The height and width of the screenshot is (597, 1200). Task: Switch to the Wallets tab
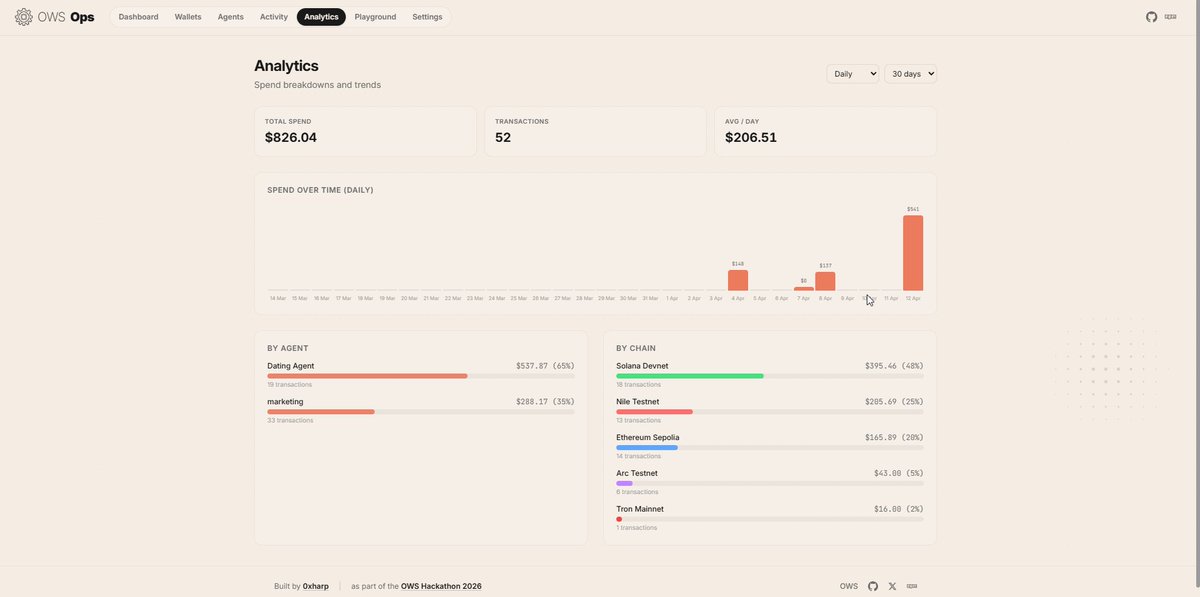(x=188, y=17)
